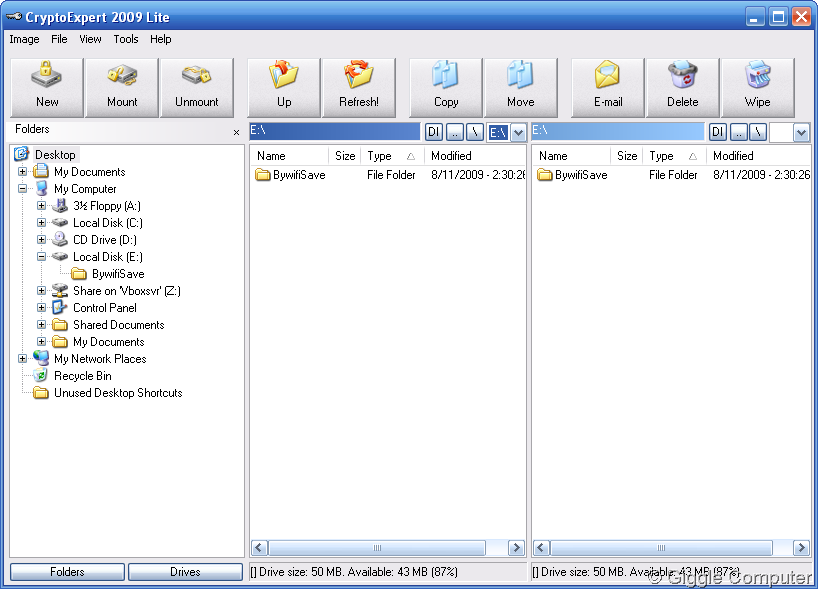
Task: Expand the Control Panel tree node
Action: (x=41, y=307)
